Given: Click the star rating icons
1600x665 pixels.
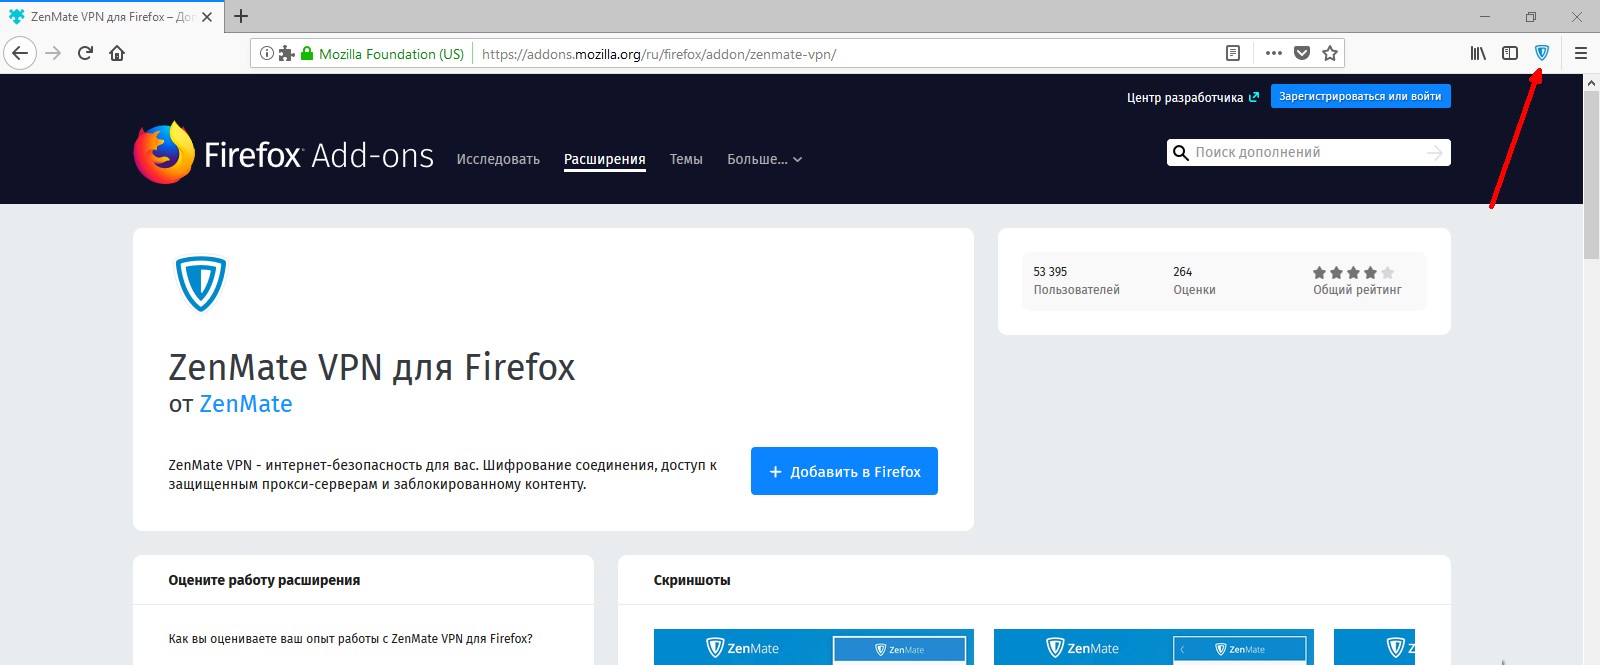Looking at the screenshot, I should coord(1353,272).
